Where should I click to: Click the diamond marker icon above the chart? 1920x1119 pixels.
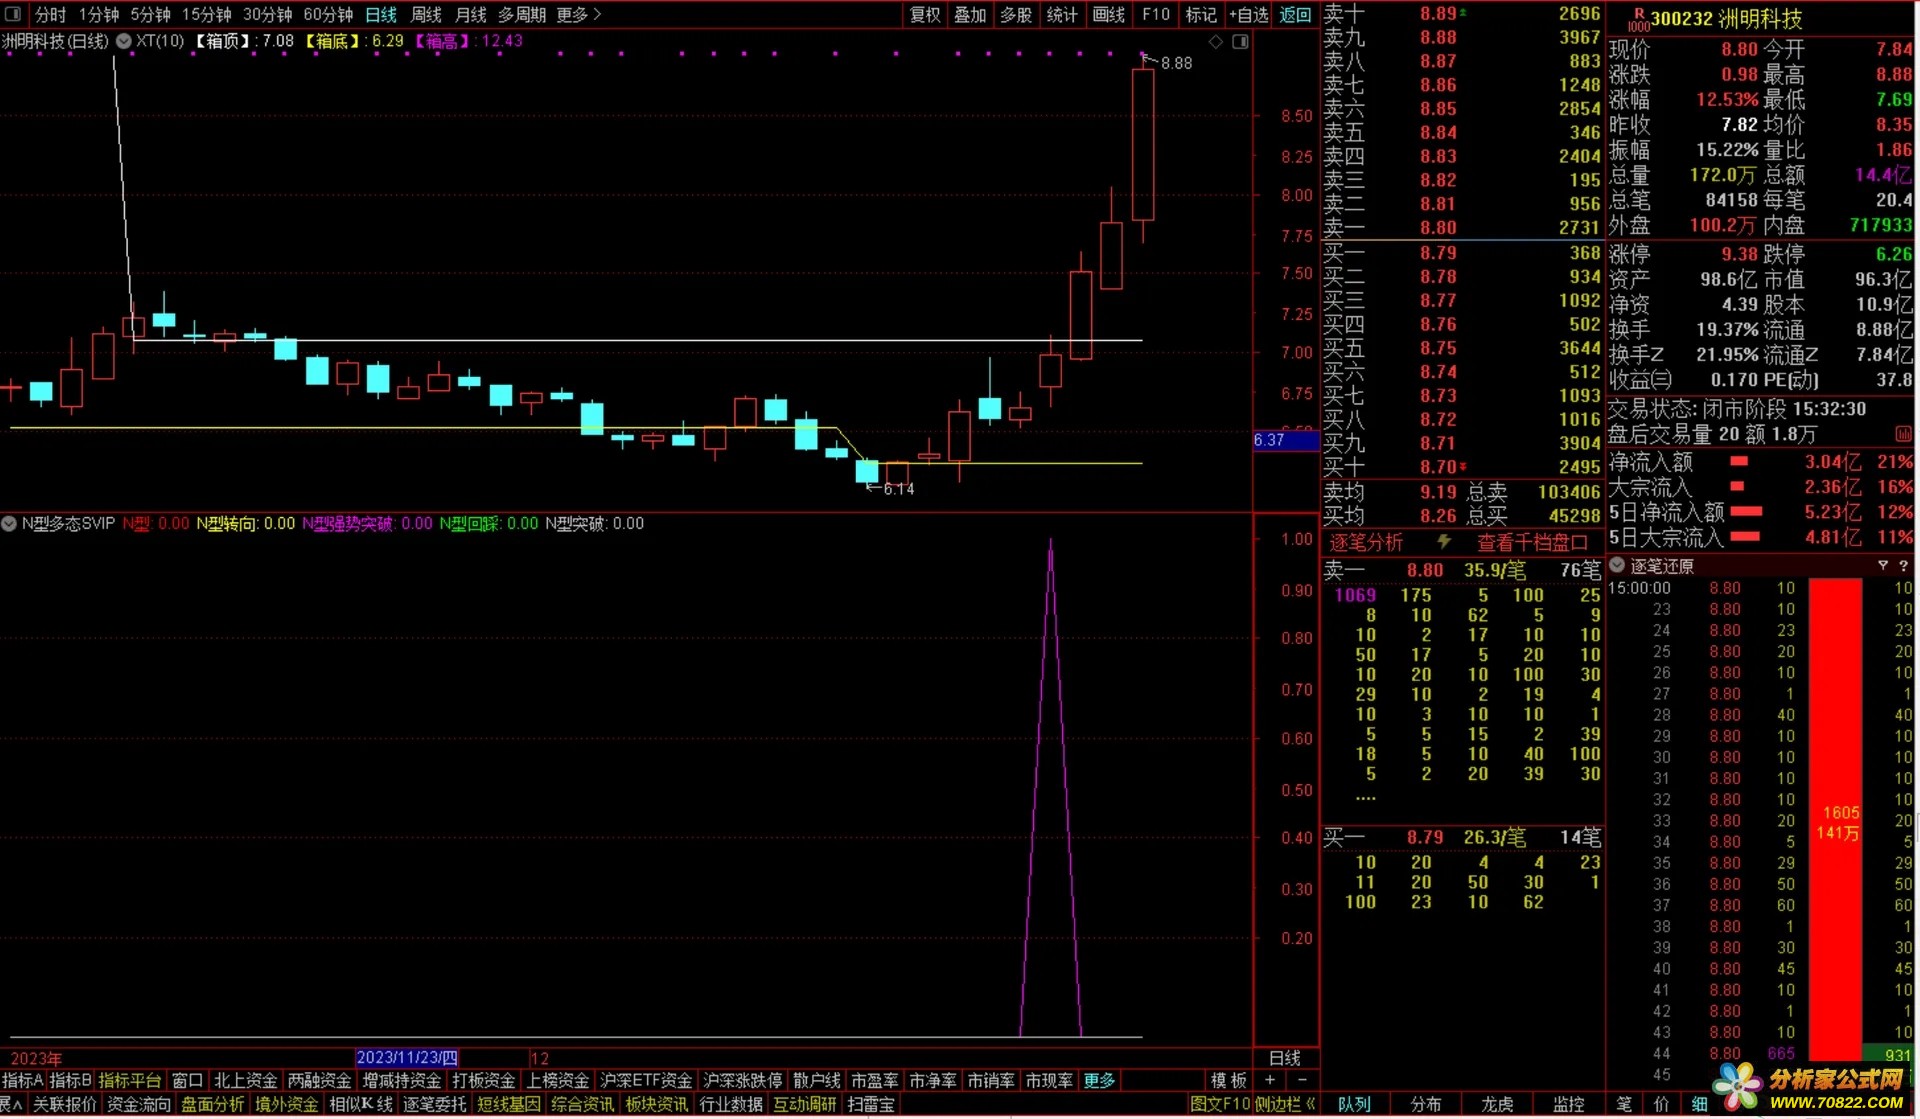(1216, 41)
